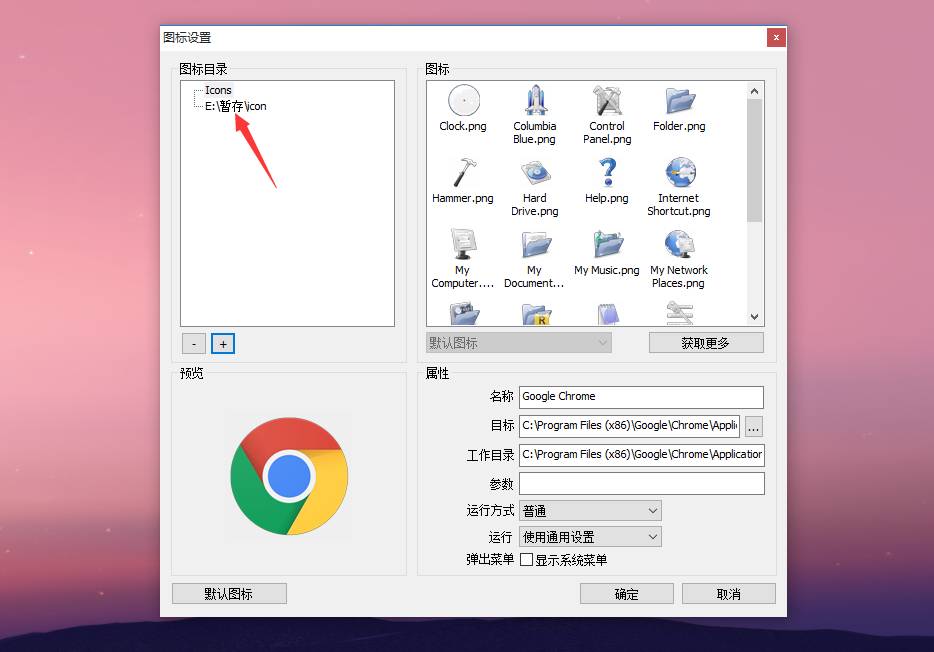This screenshot has width=934, height=652.
Task: Enable 显示系统菜单 checkbox
Action: click(525, 559)
